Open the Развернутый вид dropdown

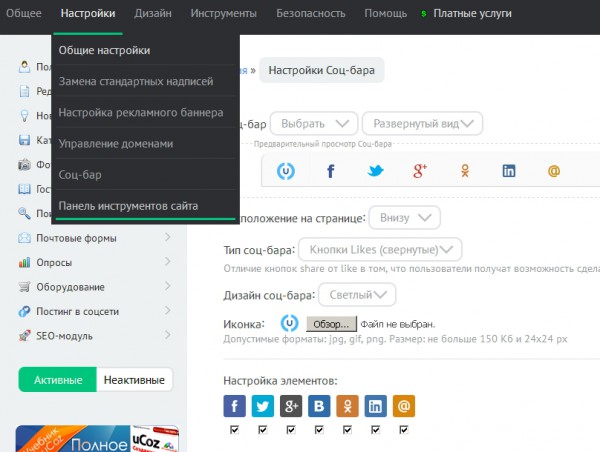pos(422,123)
